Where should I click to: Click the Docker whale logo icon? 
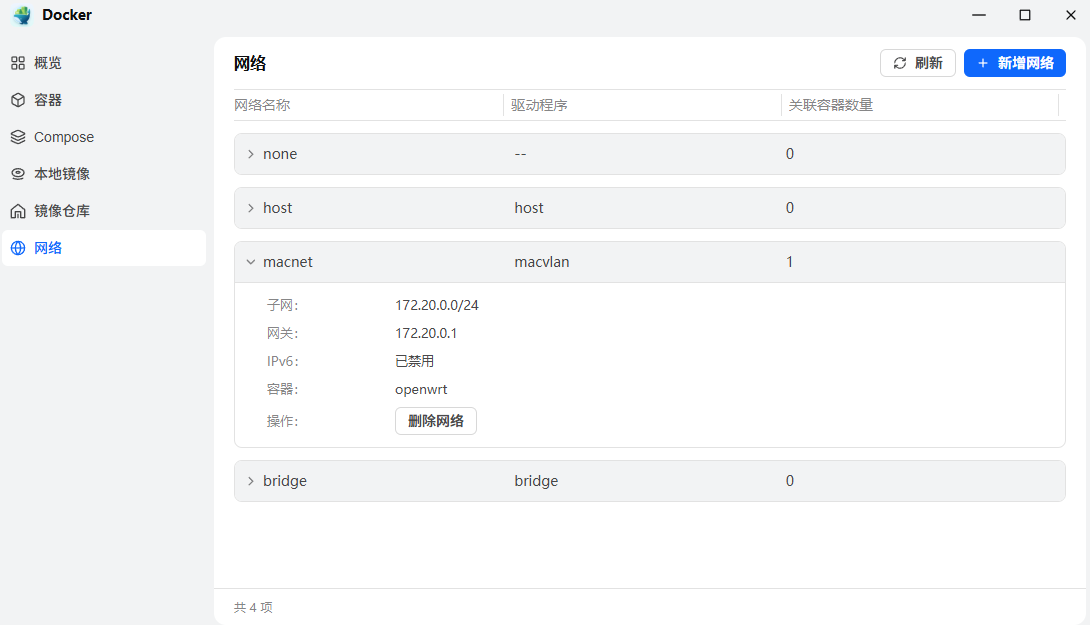[22, 15]
